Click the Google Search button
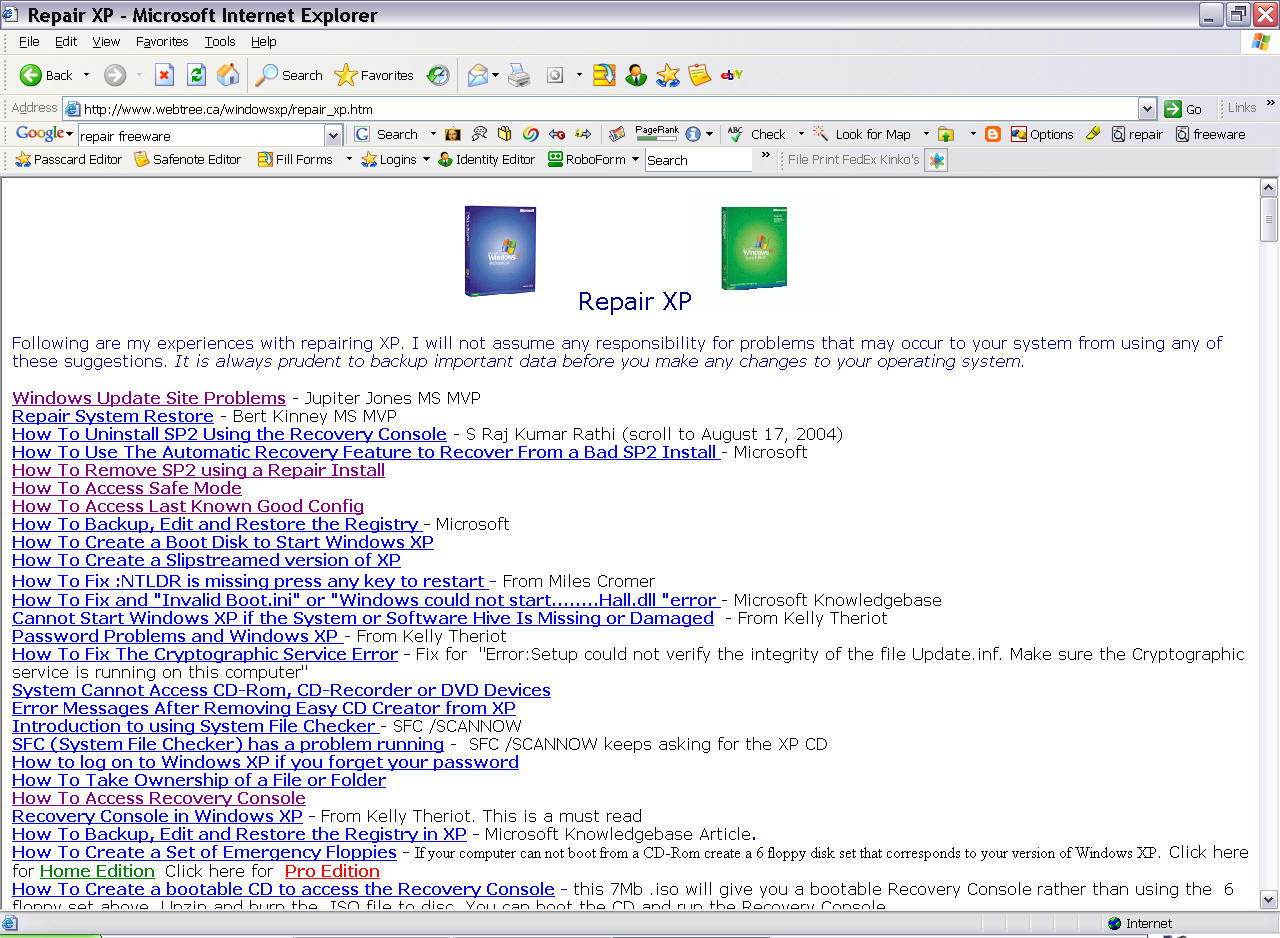Viewport: 1280px width, 938px height. (x=387, y=134)
